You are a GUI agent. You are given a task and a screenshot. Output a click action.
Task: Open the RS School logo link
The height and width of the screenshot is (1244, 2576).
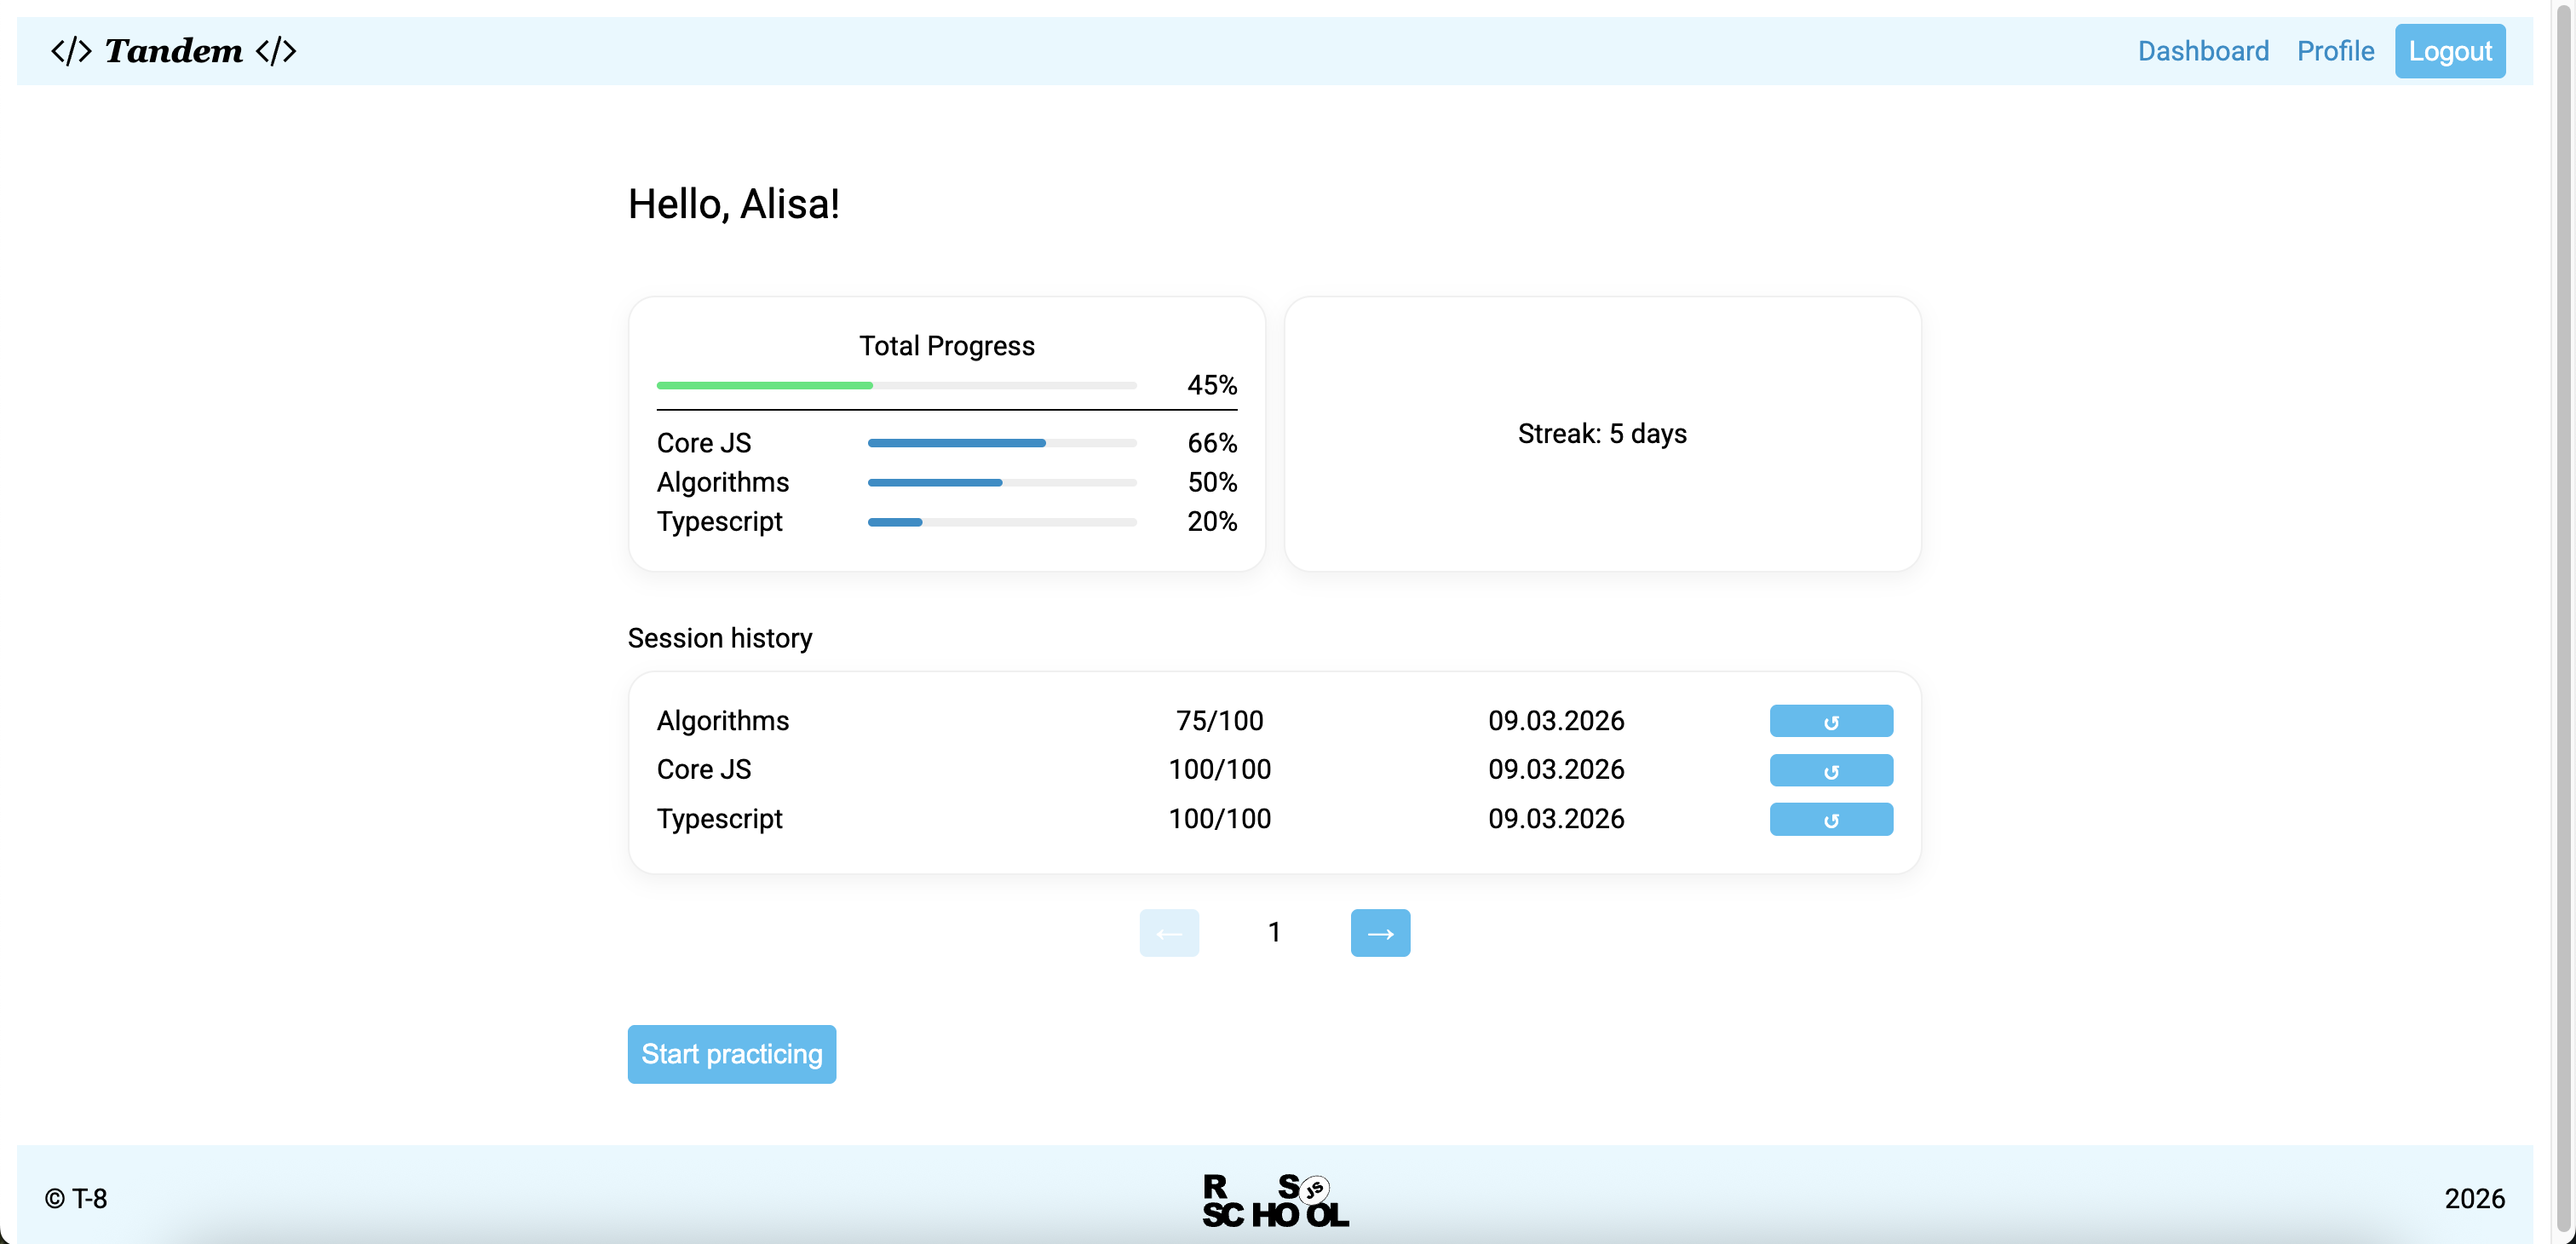click(1274, 1200)
